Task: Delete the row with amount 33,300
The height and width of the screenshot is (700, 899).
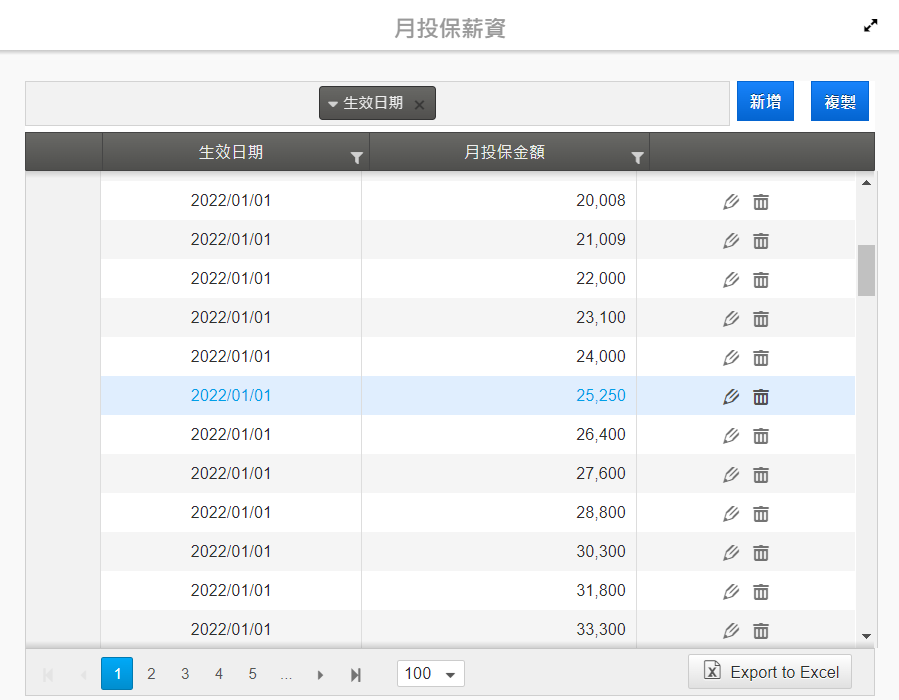Action: [x=761, y=631]
